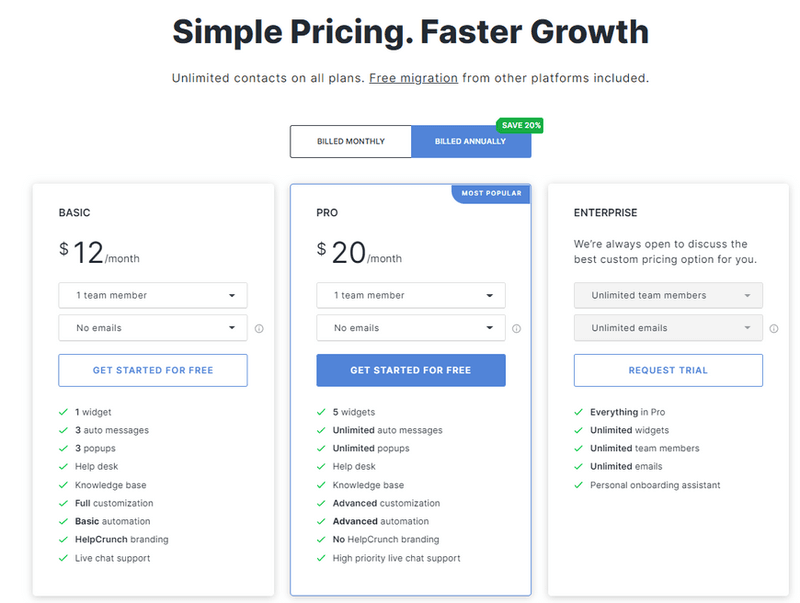Click the info icon beside Enterprise emails dropdown

click(774, 328)
